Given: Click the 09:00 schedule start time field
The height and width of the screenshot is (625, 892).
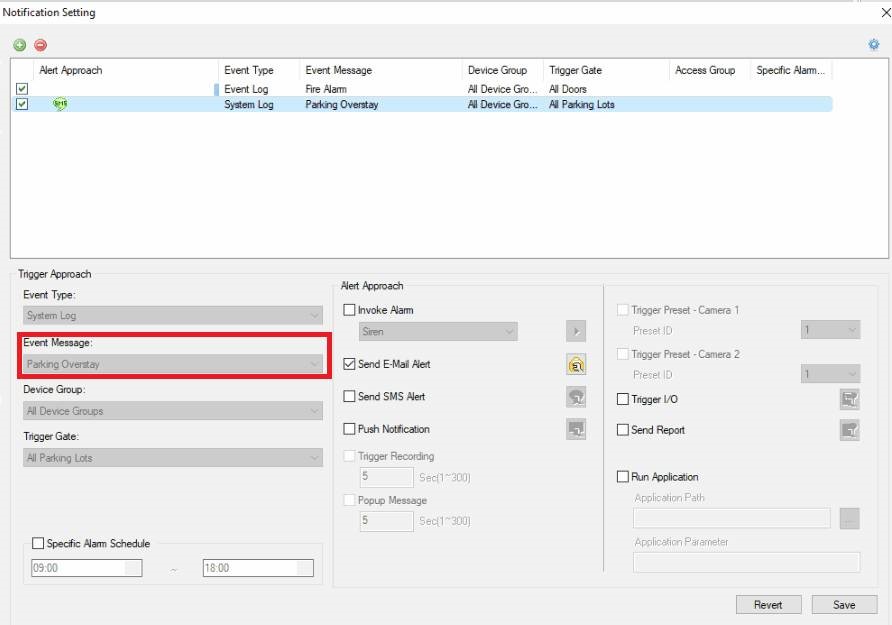Looking at the screenshot, I should tap(86, 568).
